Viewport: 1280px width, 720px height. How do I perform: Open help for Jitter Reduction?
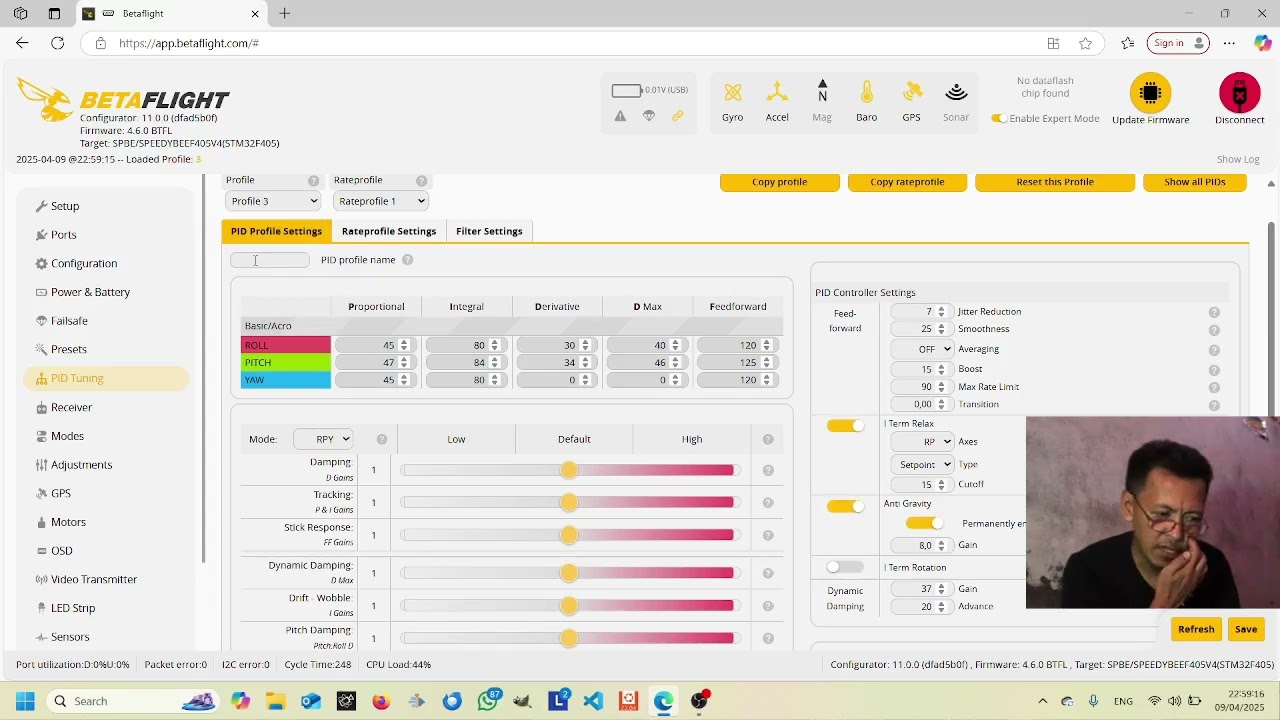click(x=1214, y=312)
